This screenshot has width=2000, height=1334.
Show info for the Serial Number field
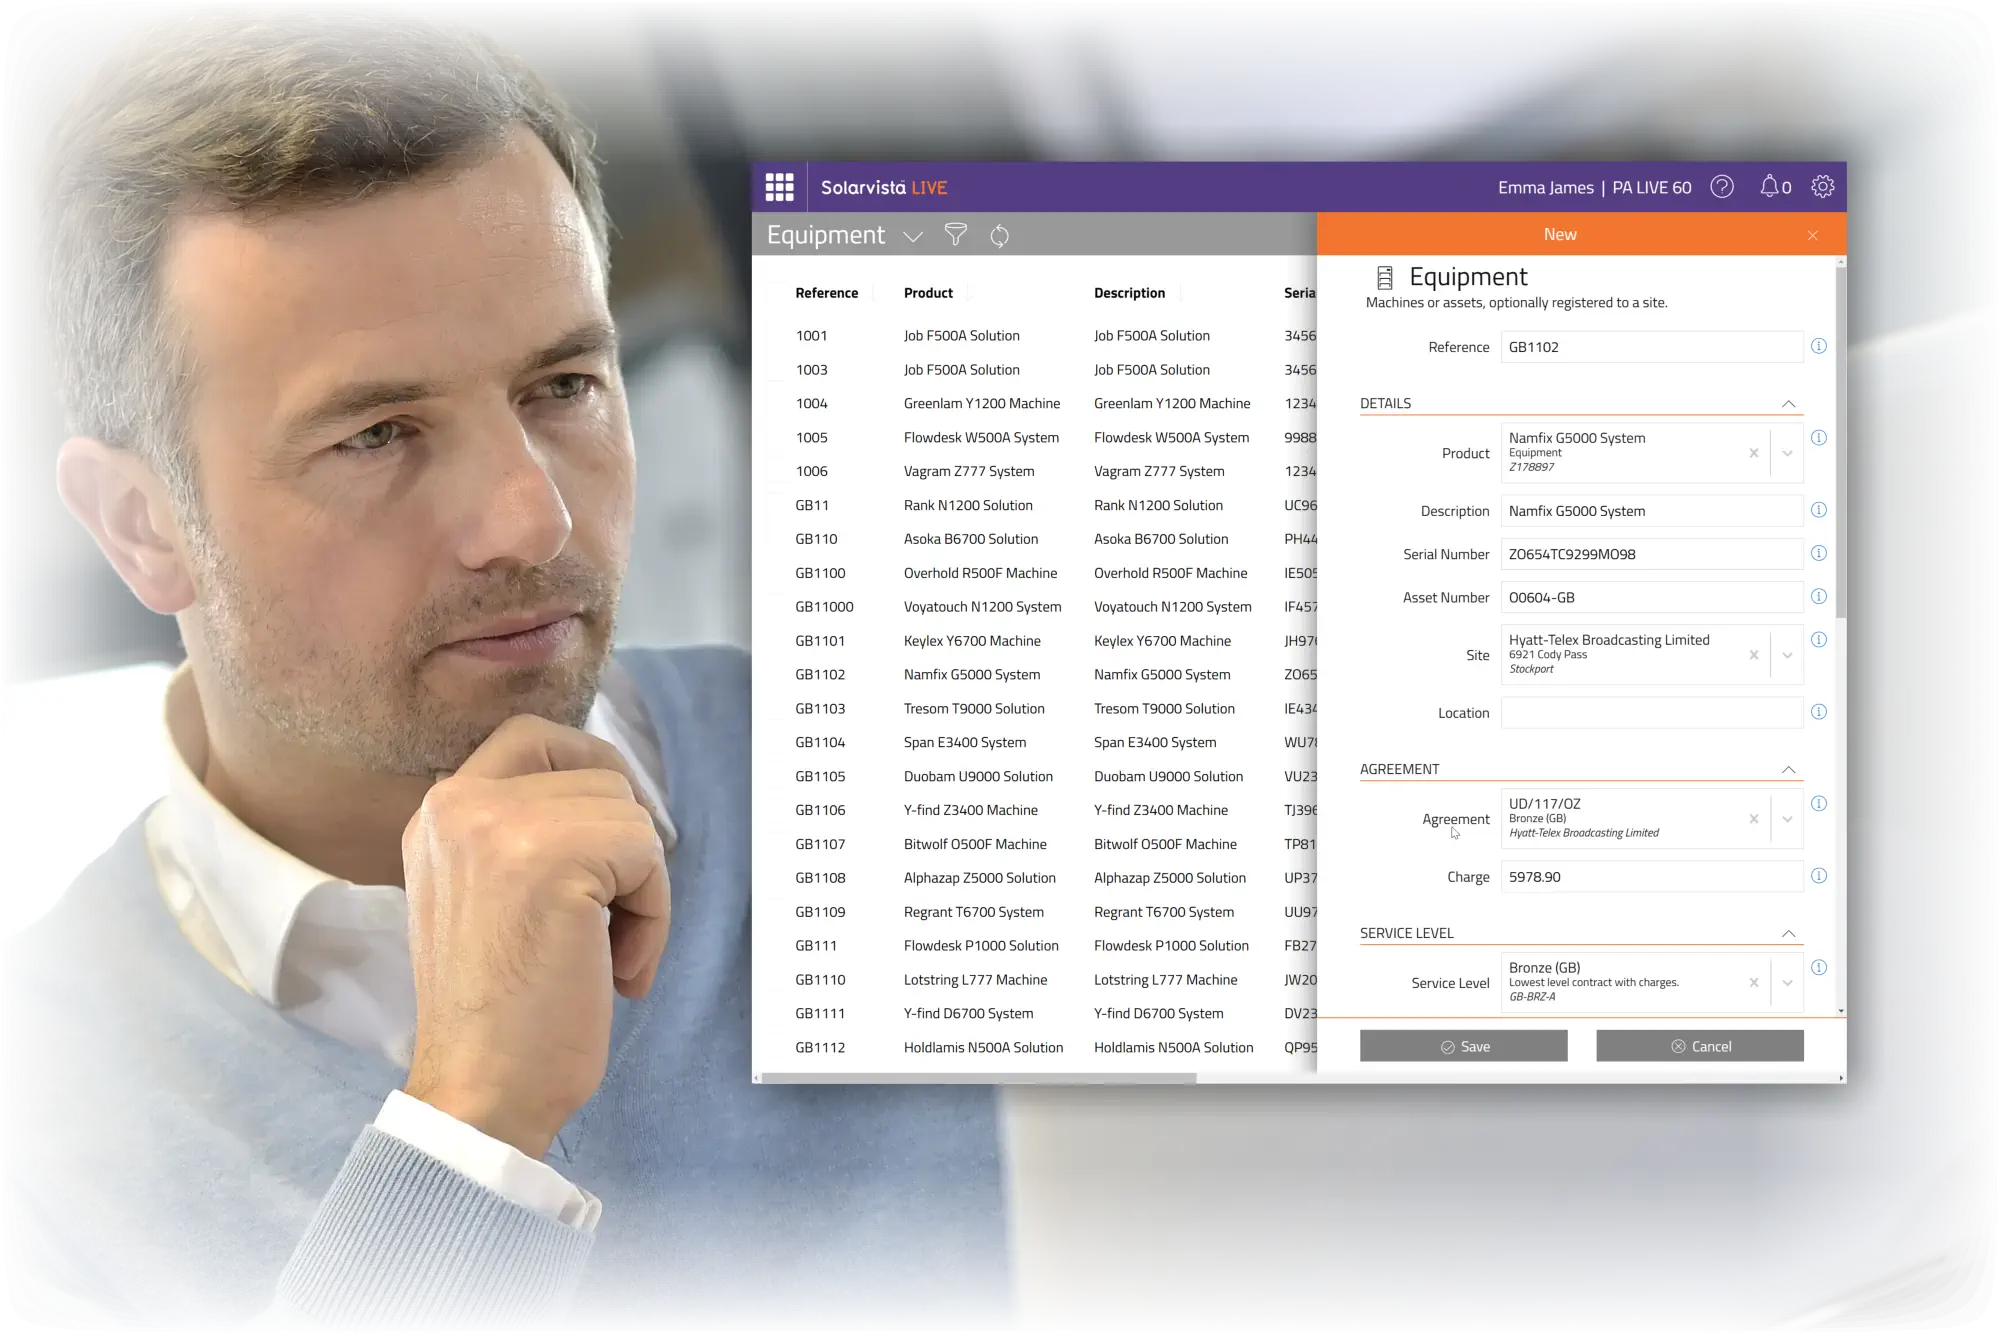click(x=1819, y=553)
